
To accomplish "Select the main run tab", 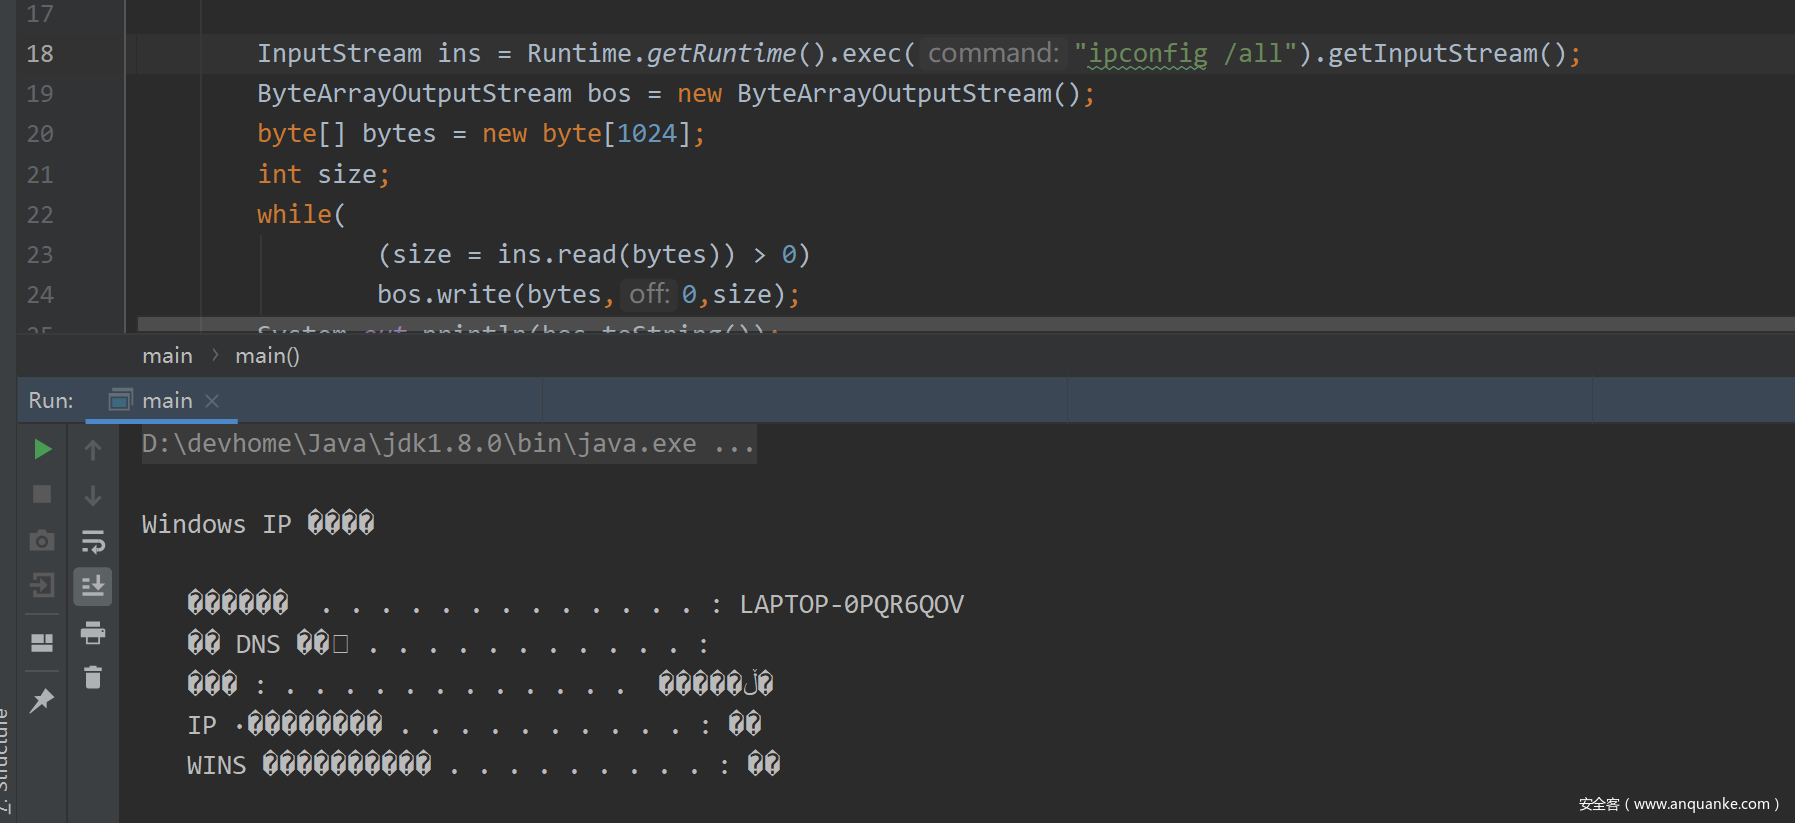I will pyautogui.click(x=166, y=401).
